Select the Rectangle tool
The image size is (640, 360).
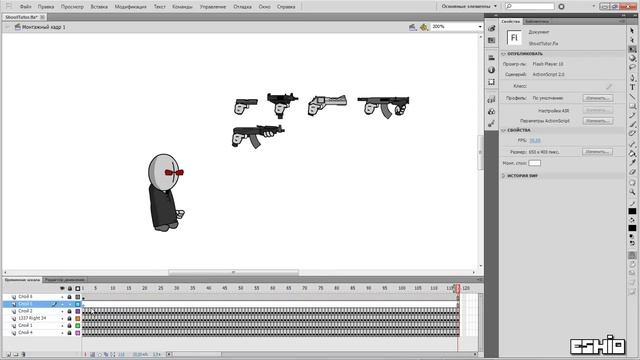click(632, 106)
